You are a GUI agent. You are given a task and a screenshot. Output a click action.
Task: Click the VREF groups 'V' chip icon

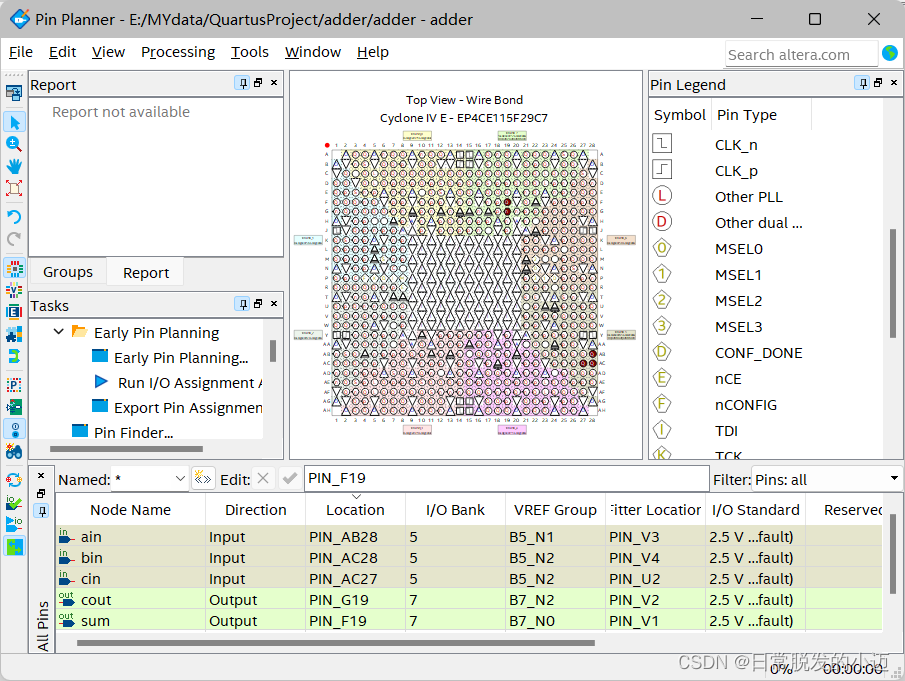point(14,290)
